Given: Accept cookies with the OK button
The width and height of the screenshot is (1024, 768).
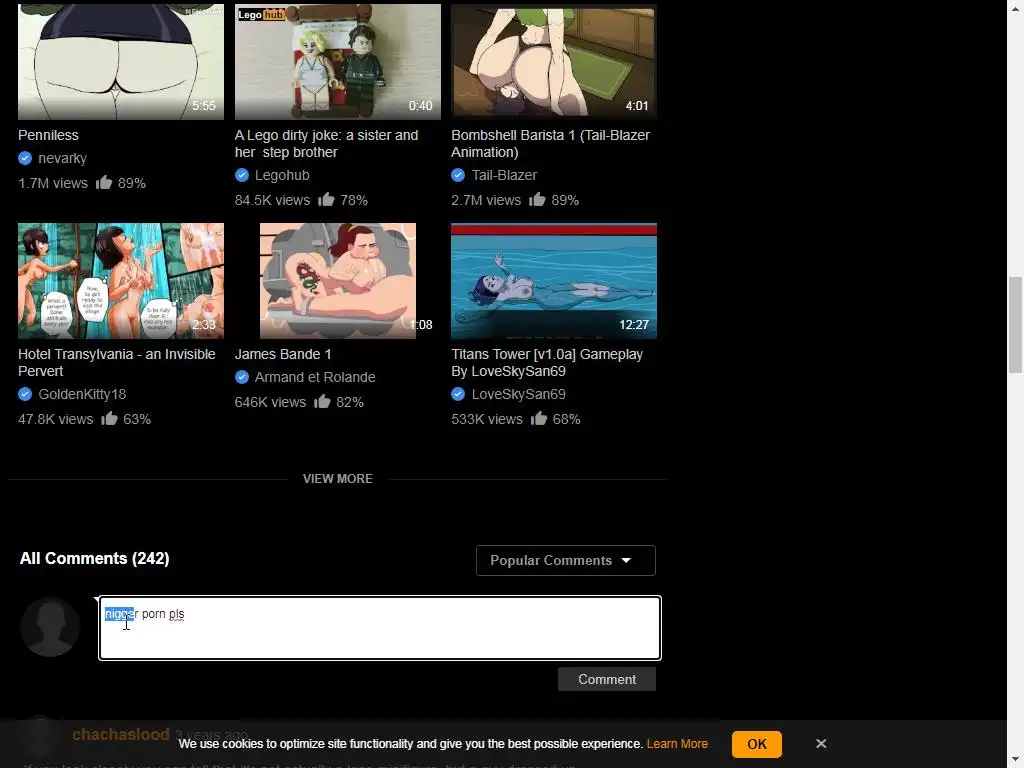Looking at the screenshot, I should pyautogui.click(x=757, y=744).
